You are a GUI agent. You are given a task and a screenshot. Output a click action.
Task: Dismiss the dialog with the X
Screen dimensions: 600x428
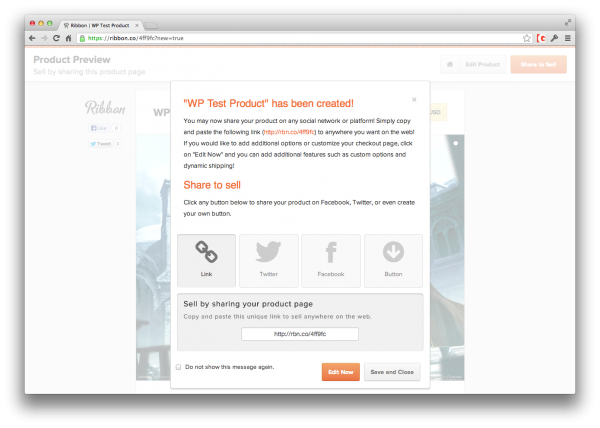pyautogui.click(x=414, y=99)
